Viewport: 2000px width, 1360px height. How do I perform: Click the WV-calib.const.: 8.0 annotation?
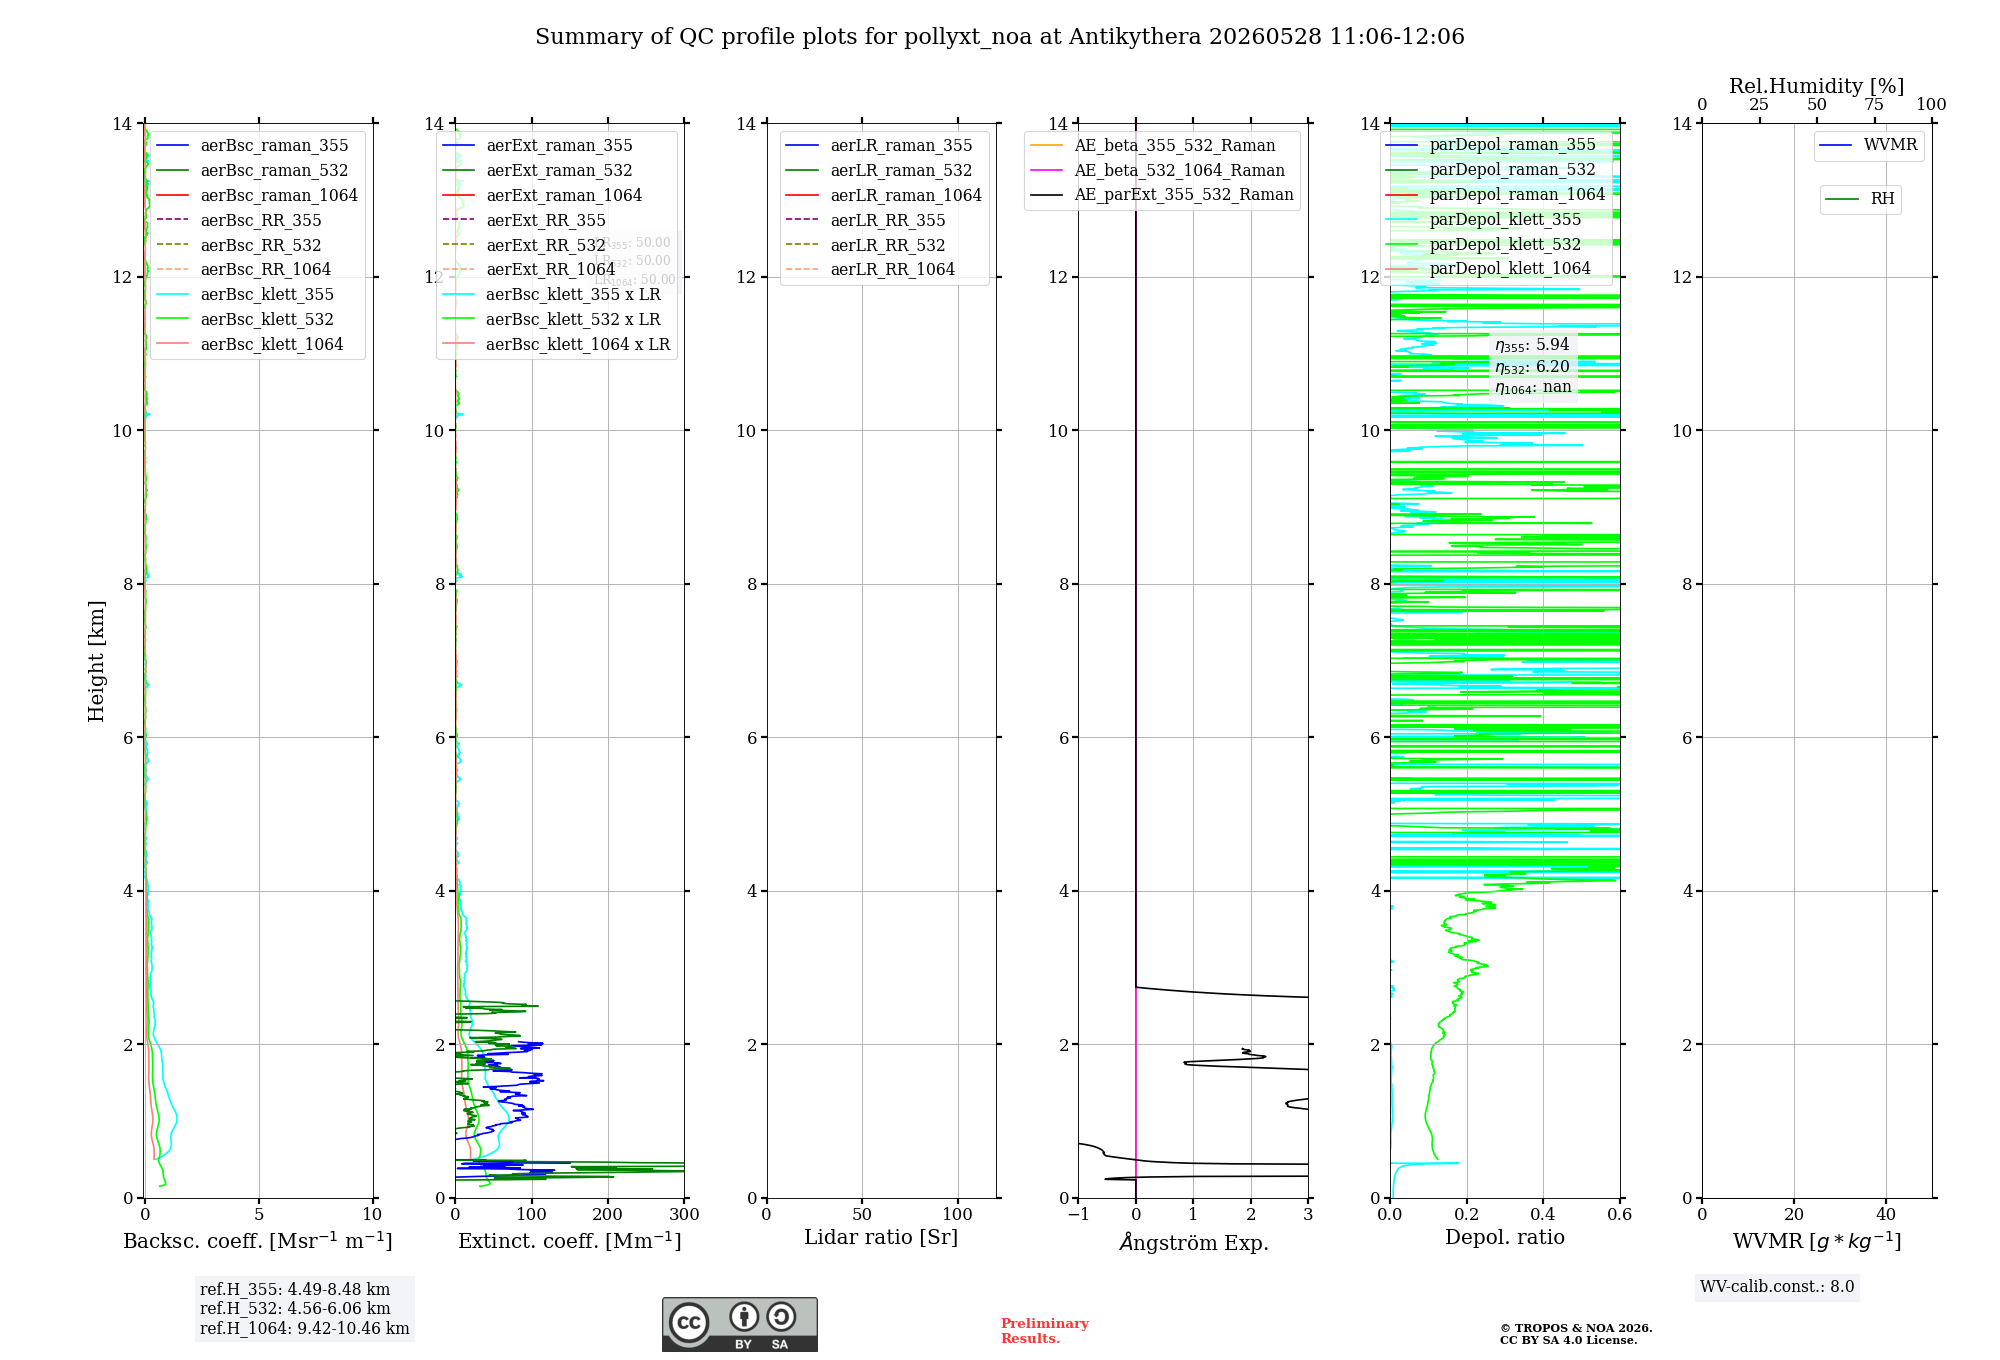click(1777, 1287)
